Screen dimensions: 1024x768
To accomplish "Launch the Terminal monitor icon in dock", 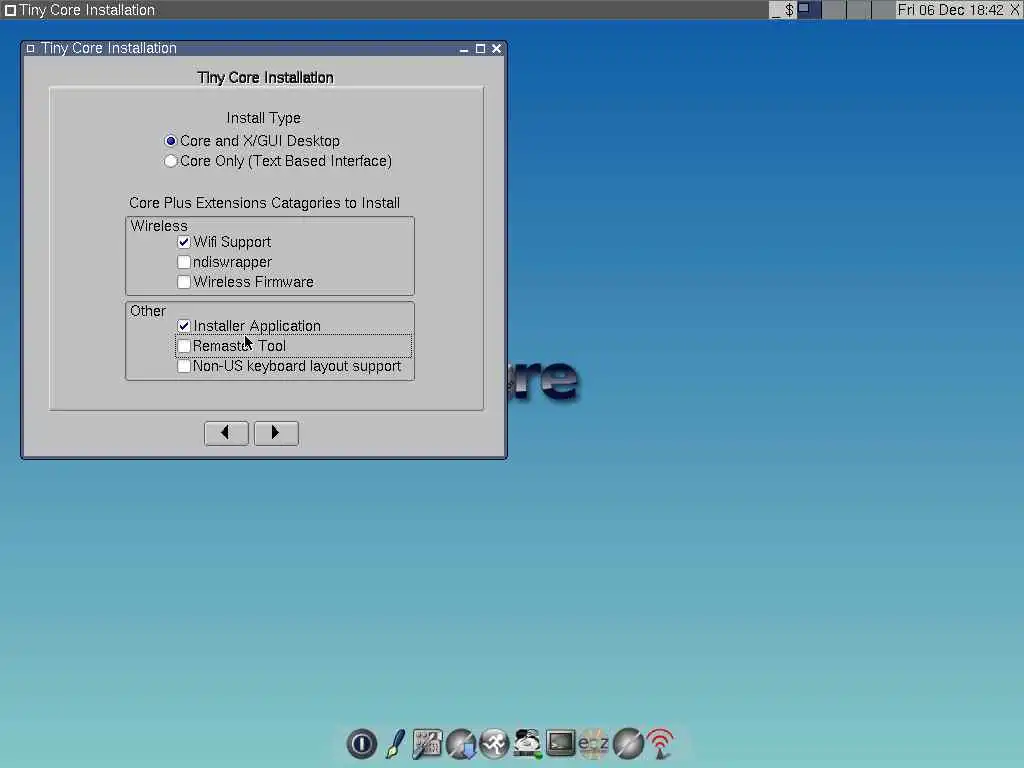I will 560,743.
